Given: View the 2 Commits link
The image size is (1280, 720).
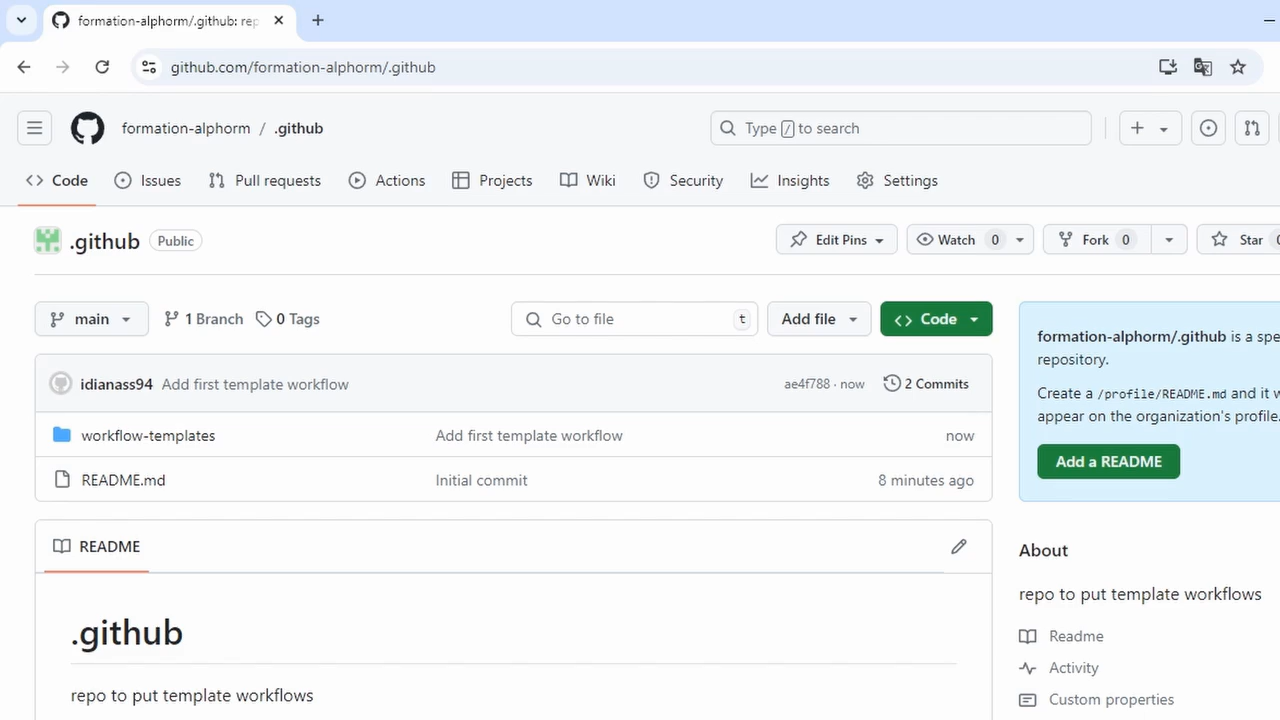Looking at the screenshot, I should click(935, 383).
